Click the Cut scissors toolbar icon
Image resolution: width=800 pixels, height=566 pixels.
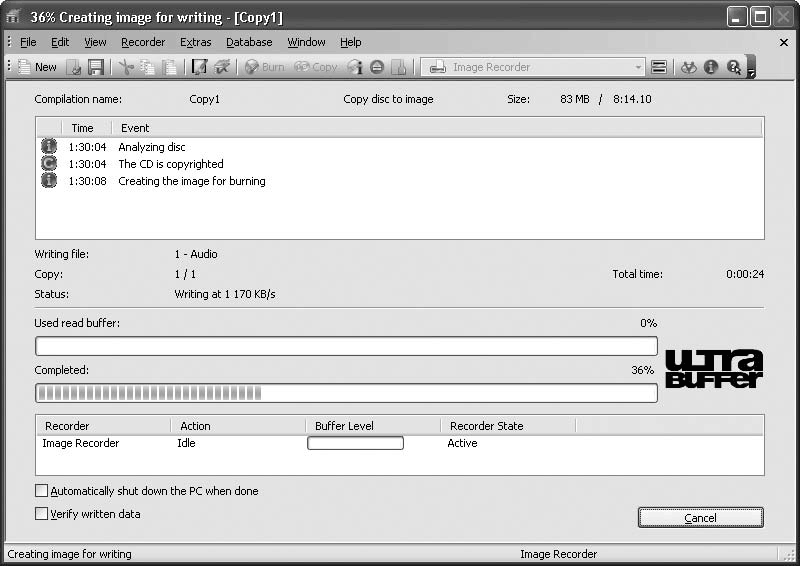[126, 67]
